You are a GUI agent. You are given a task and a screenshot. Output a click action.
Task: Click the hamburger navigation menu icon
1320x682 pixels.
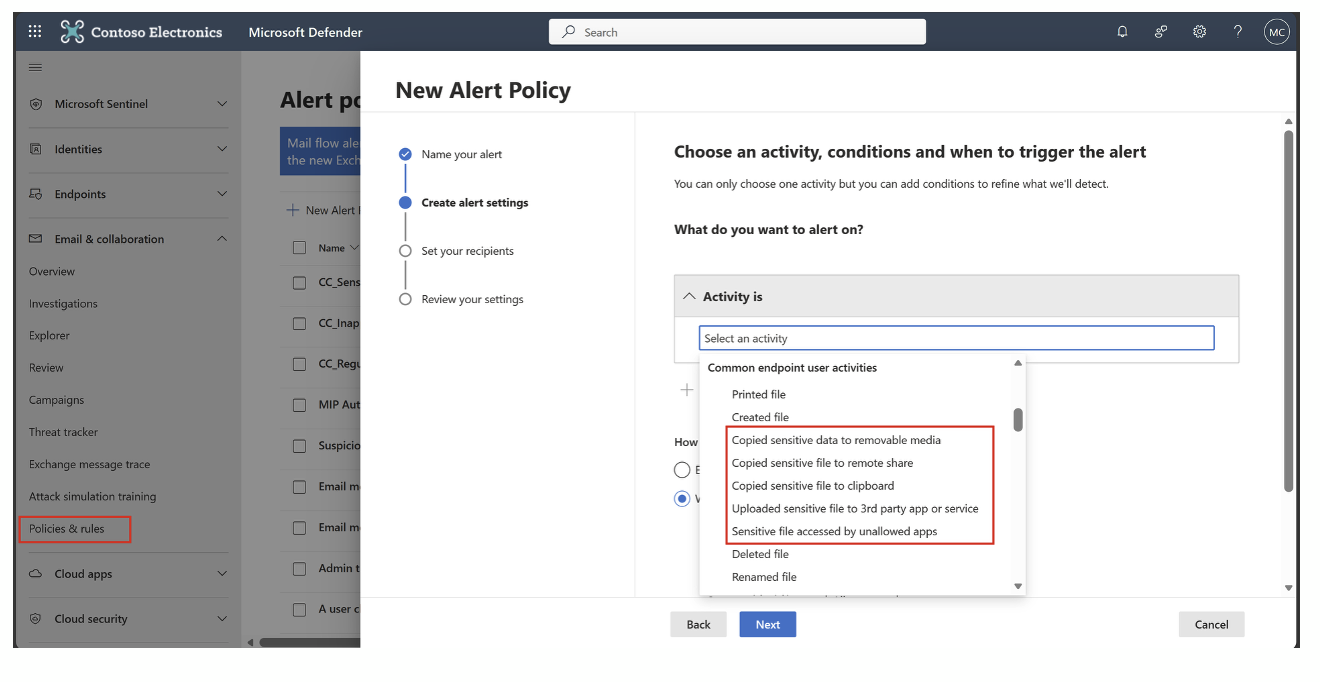35,67
